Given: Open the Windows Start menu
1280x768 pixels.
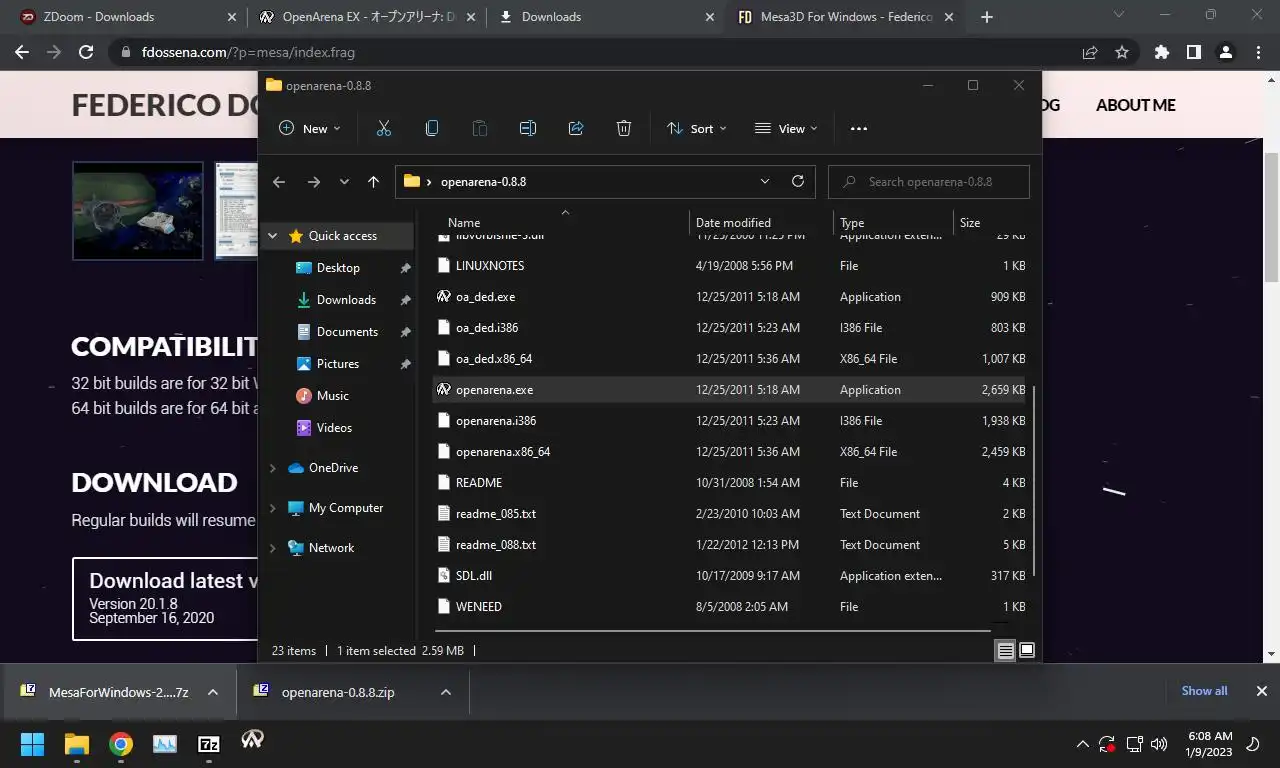Looking at the screenshot, I should 33,744.
